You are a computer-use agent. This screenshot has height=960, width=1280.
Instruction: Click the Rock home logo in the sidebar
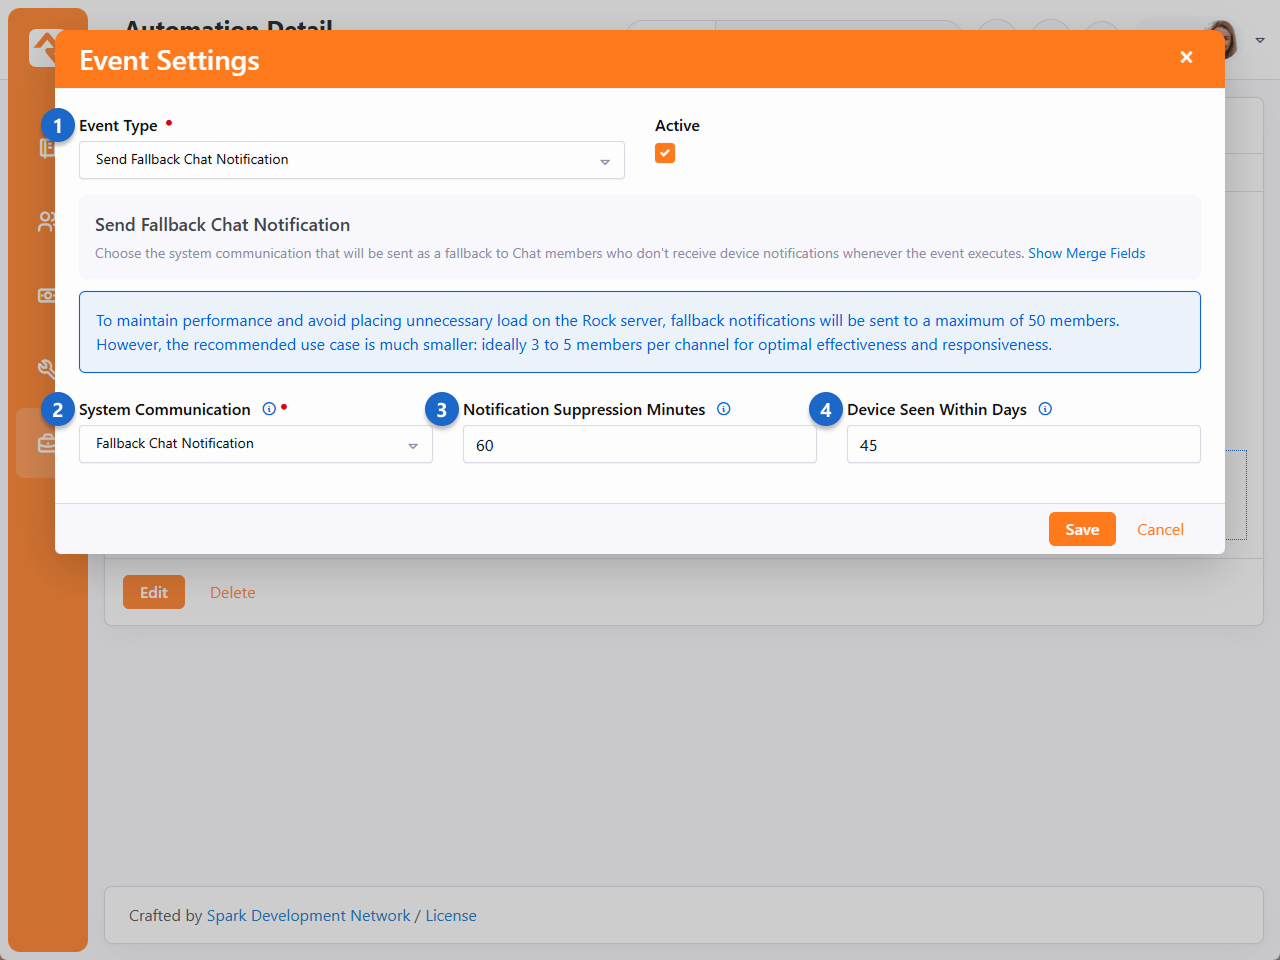point(42,47)
